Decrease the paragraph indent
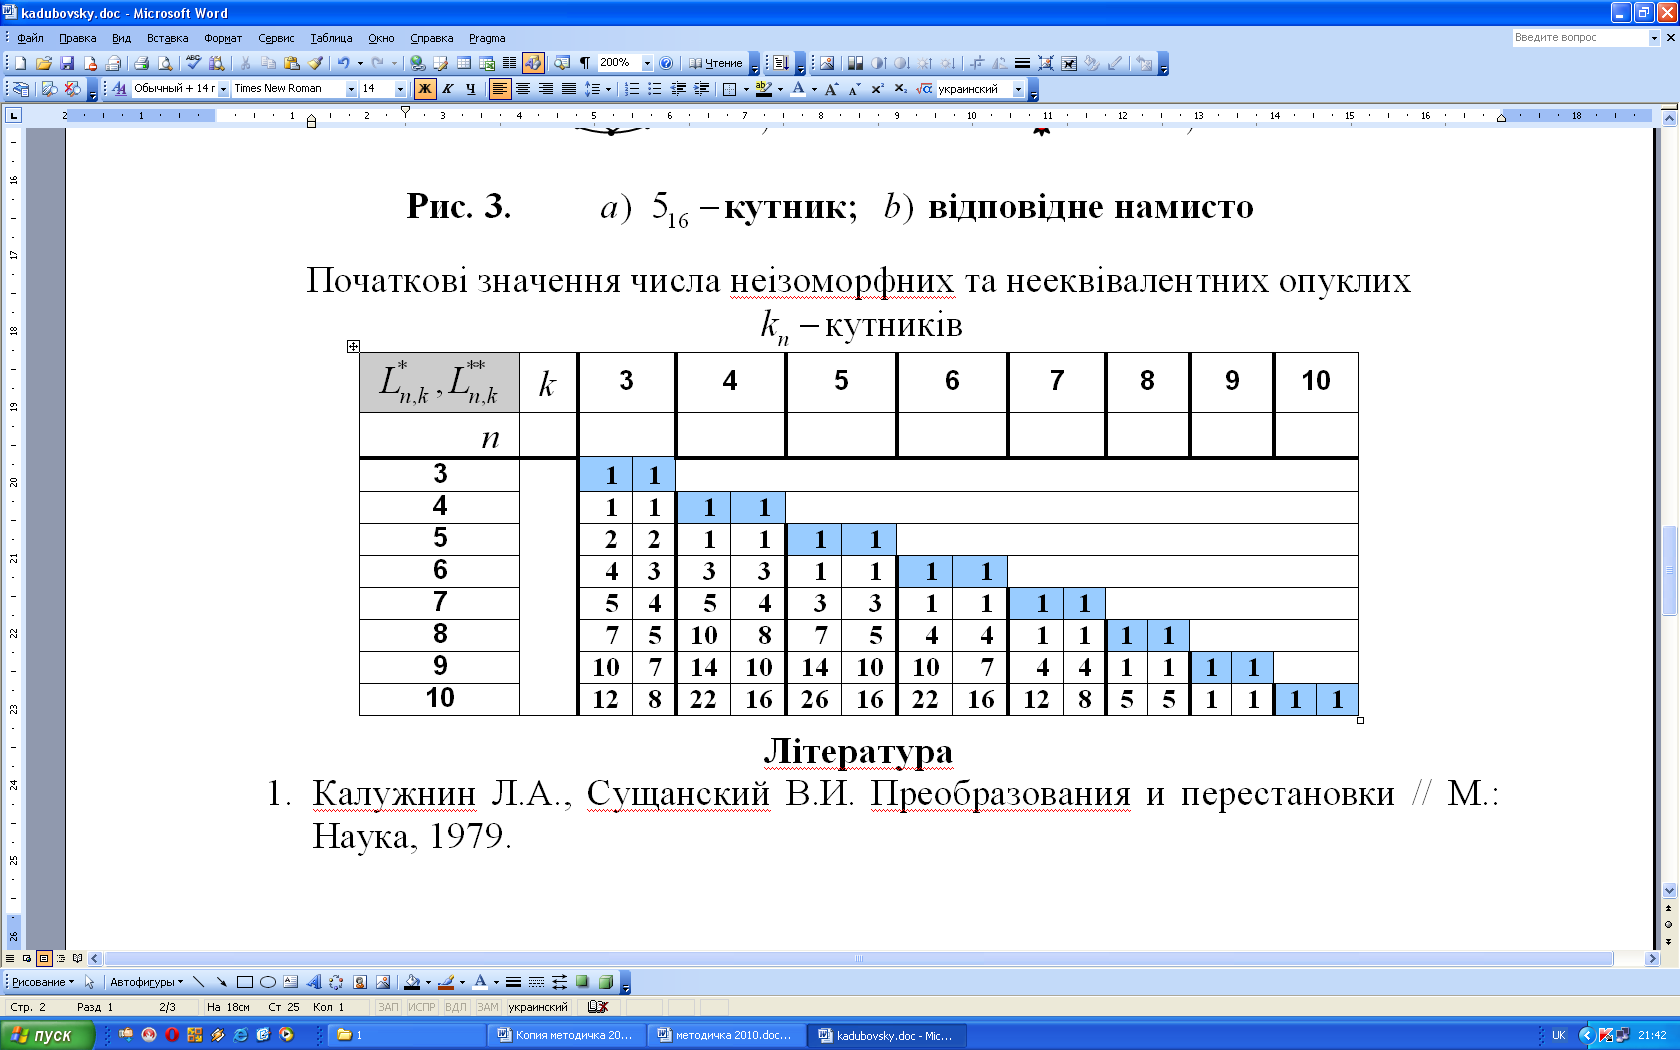Screen dimensions: 1680x1050 pyautogui.click(x=678, y=89)
